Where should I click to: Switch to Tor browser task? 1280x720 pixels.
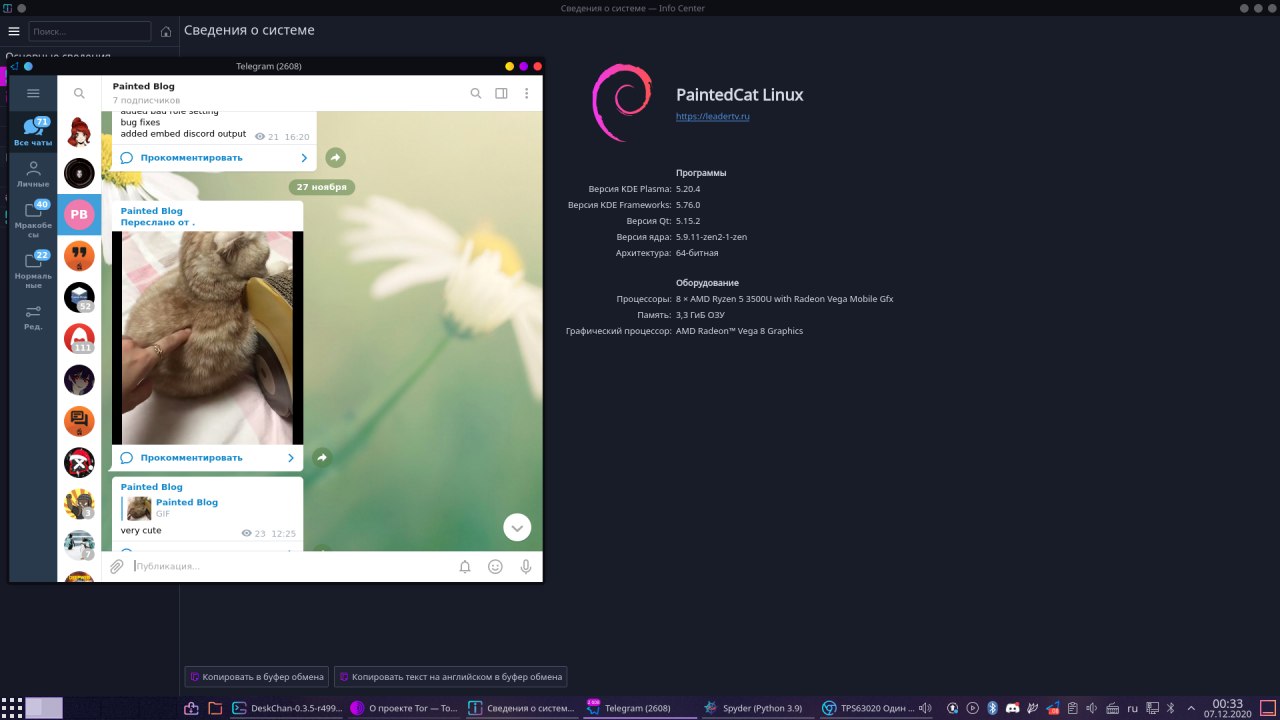[x=404, y=708]
